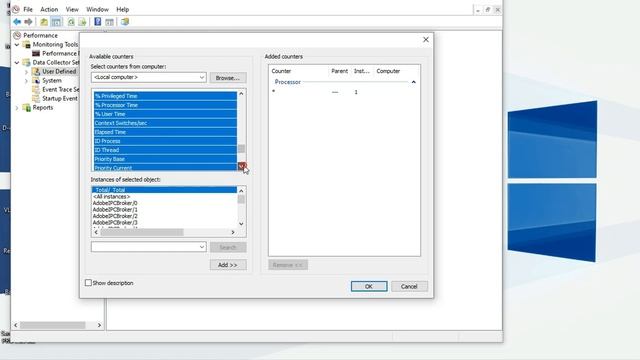Click the counters list scroll-up arrow
640x360 pixels.
241,93
